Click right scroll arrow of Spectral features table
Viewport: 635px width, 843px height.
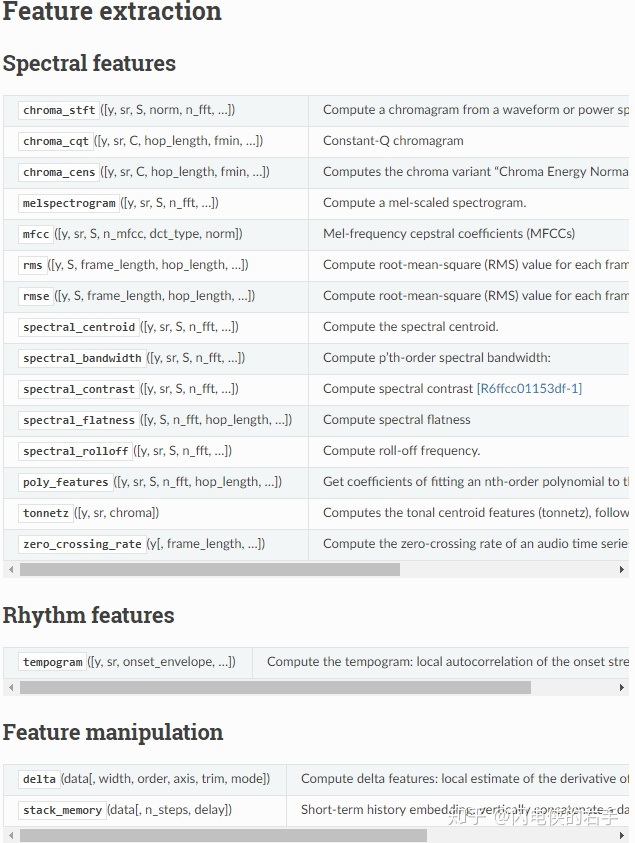tap(622, 569)
